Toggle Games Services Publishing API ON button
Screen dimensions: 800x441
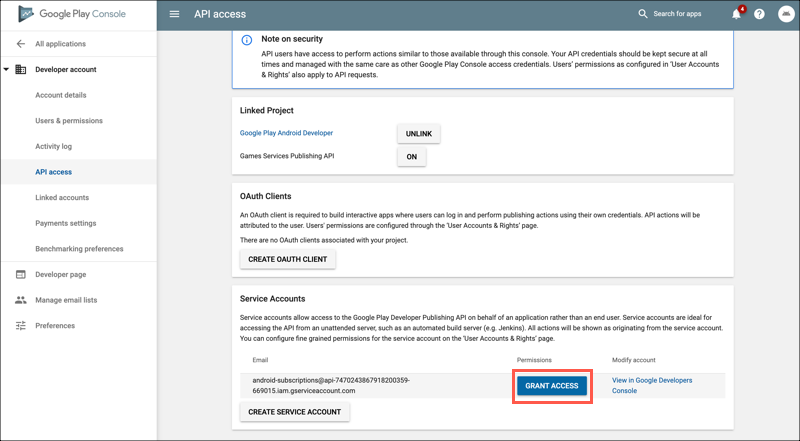[411, 157]
